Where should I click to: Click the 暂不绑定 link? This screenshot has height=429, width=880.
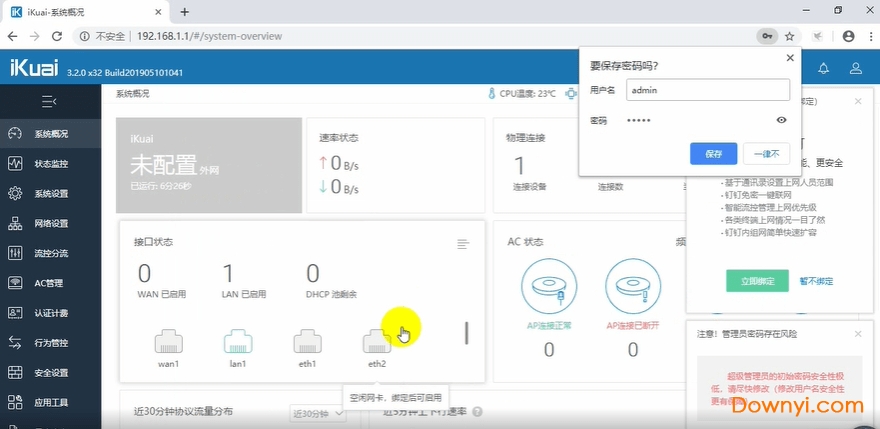(817, 281)
